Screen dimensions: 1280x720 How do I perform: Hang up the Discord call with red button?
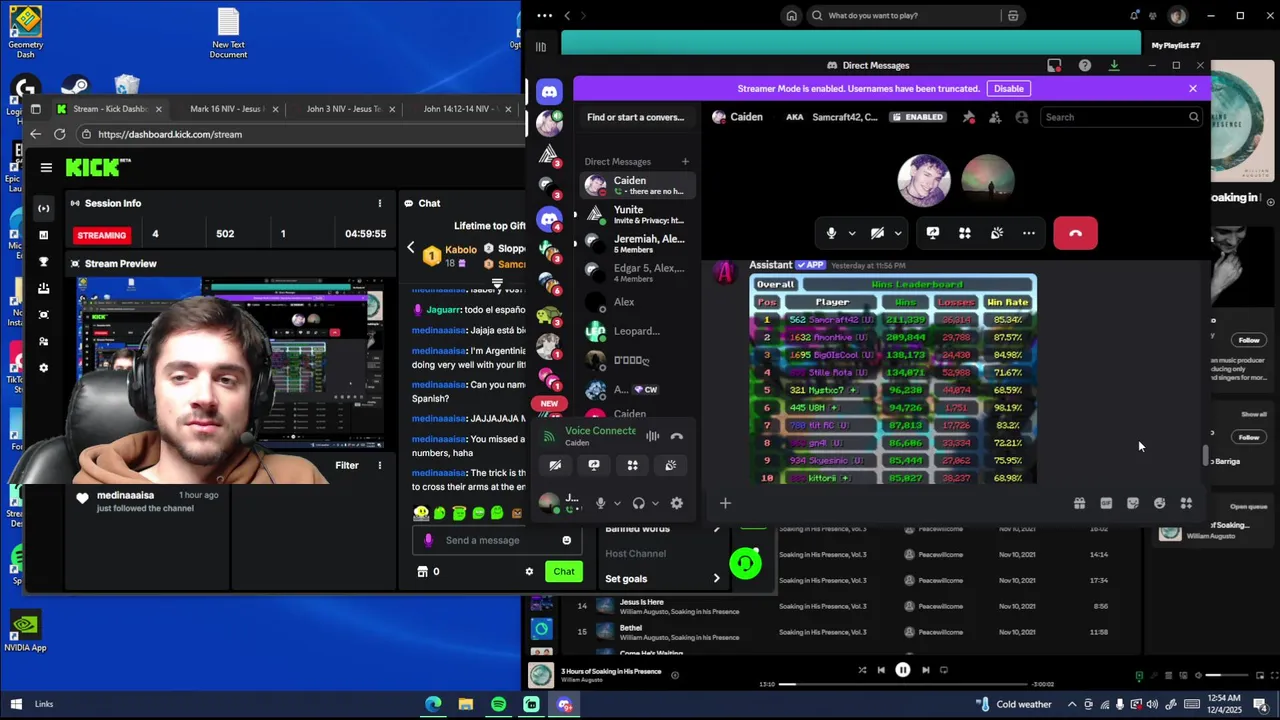1075,233
